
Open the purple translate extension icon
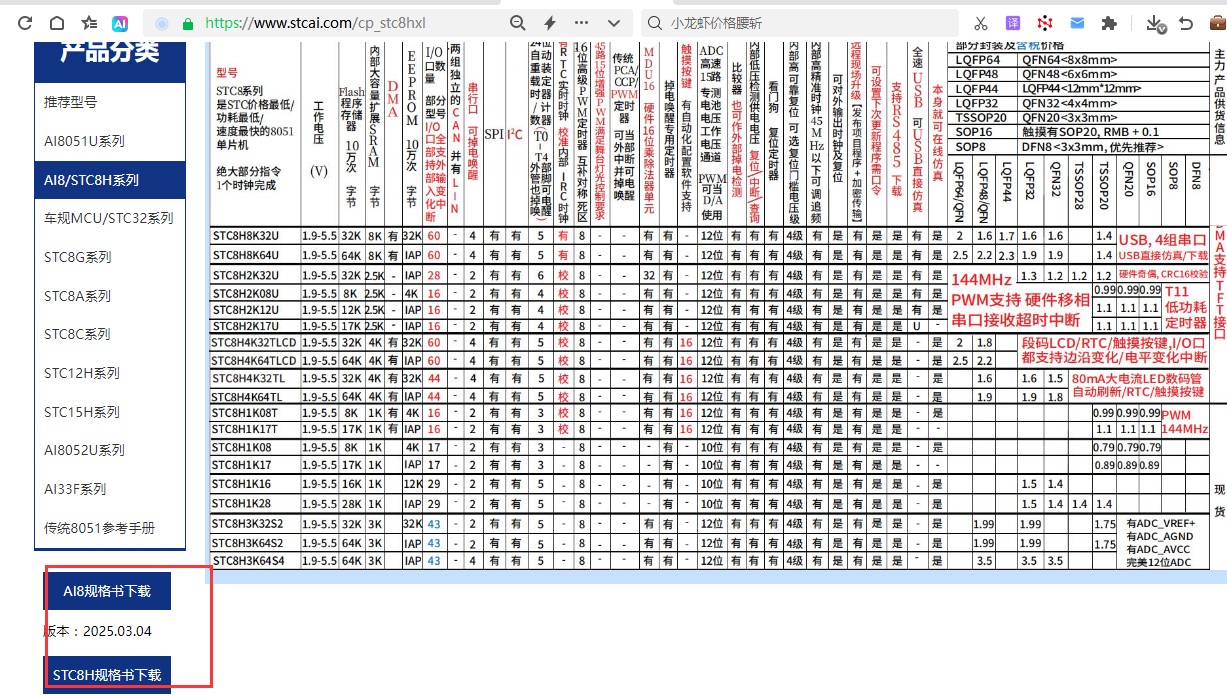tap(1013, 22)
